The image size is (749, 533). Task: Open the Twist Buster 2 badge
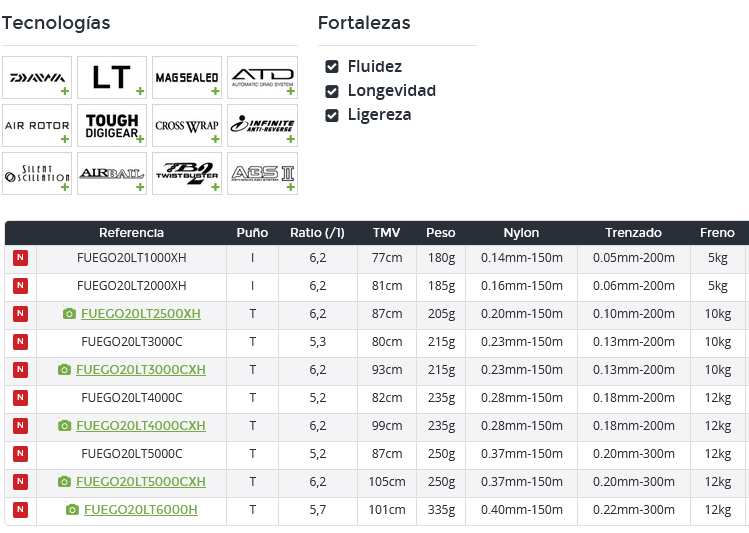click(187, 173)
